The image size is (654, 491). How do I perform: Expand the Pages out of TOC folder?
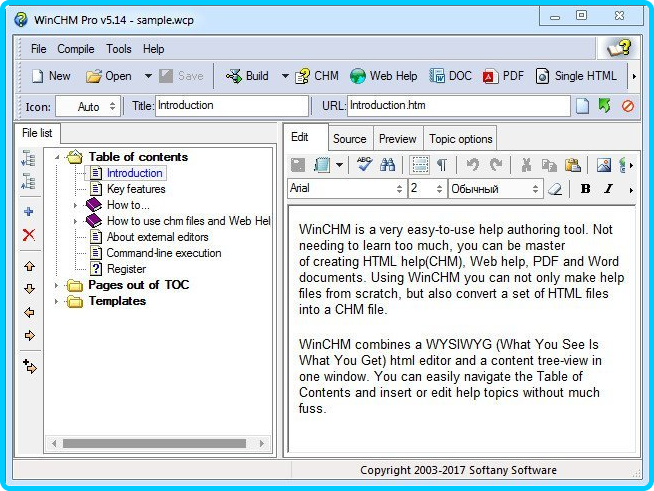[x=56, y=286]
